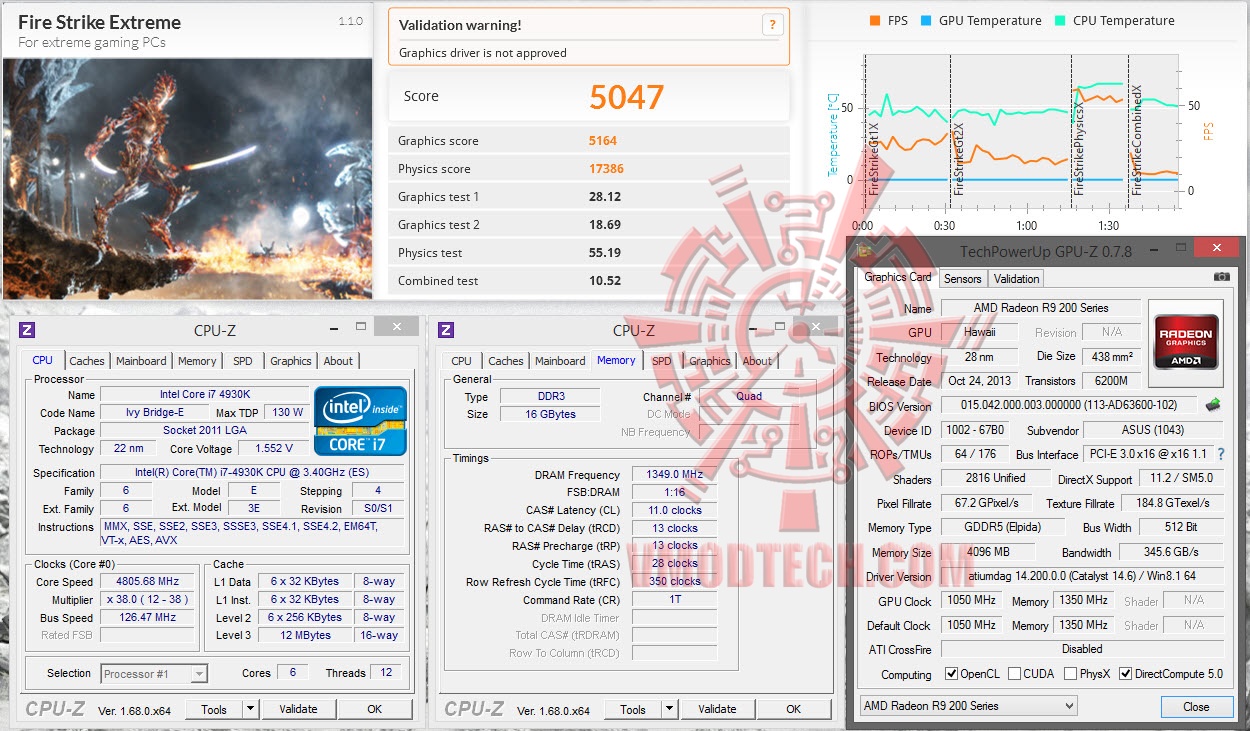The height and width of the screenshot is (731, 1250).
Task: Click the BIOS save chip icon
Action: (1213, 405)
